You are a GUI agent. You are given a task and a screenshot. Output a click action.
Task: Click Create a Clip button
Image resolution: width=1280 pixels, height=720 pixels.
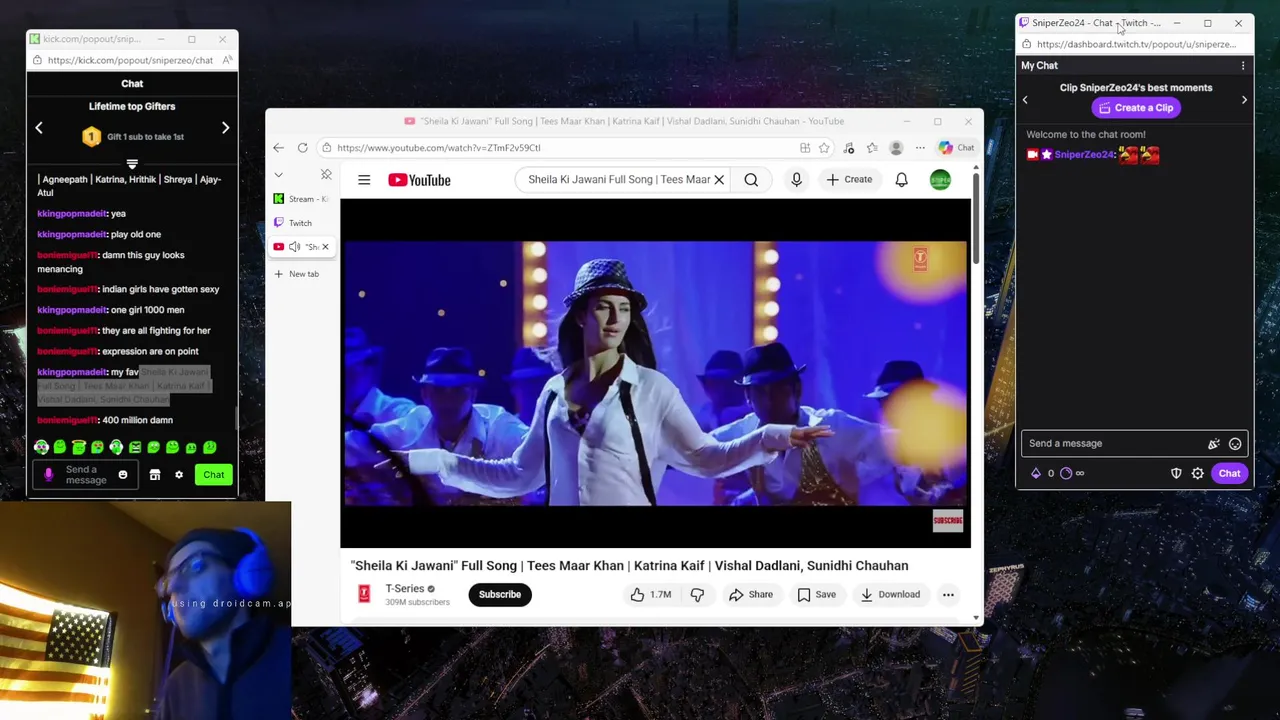tap(1136, 108)
